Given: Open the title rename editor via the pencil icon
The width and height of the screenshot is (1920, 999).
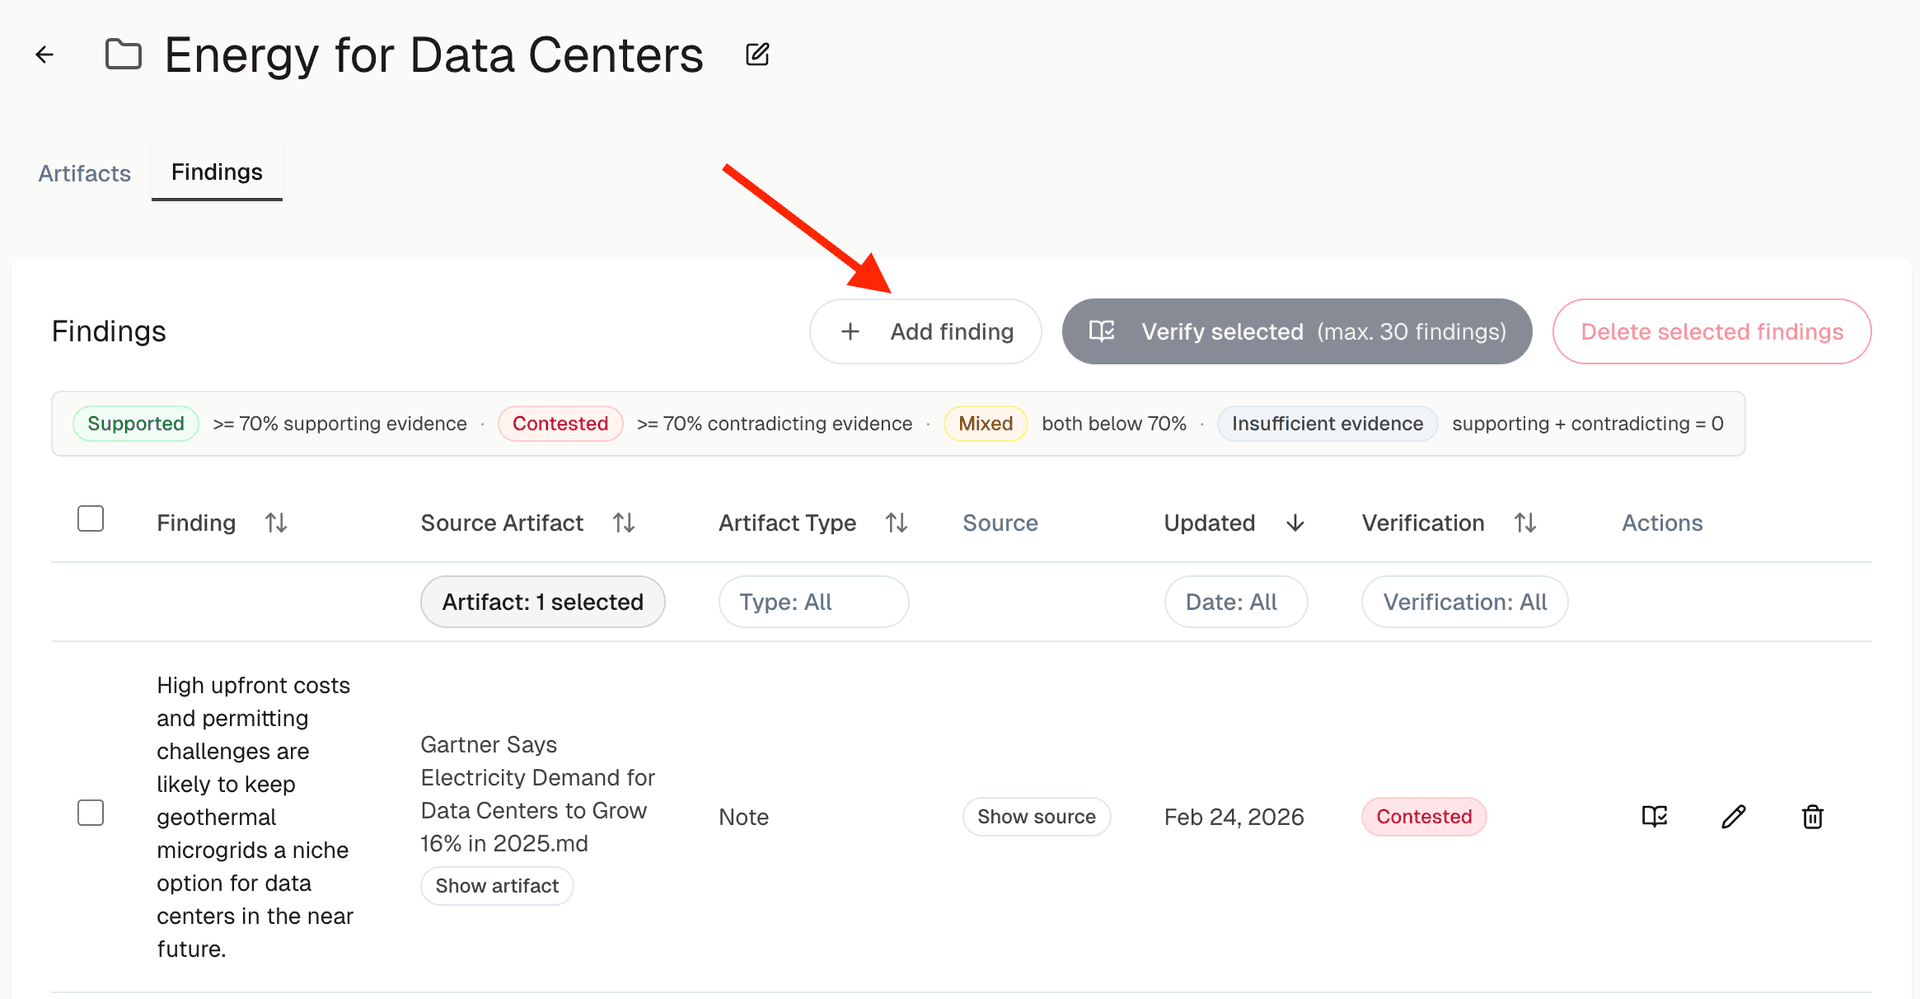Looking at the screenshot, I should click(x=757, y=54).
